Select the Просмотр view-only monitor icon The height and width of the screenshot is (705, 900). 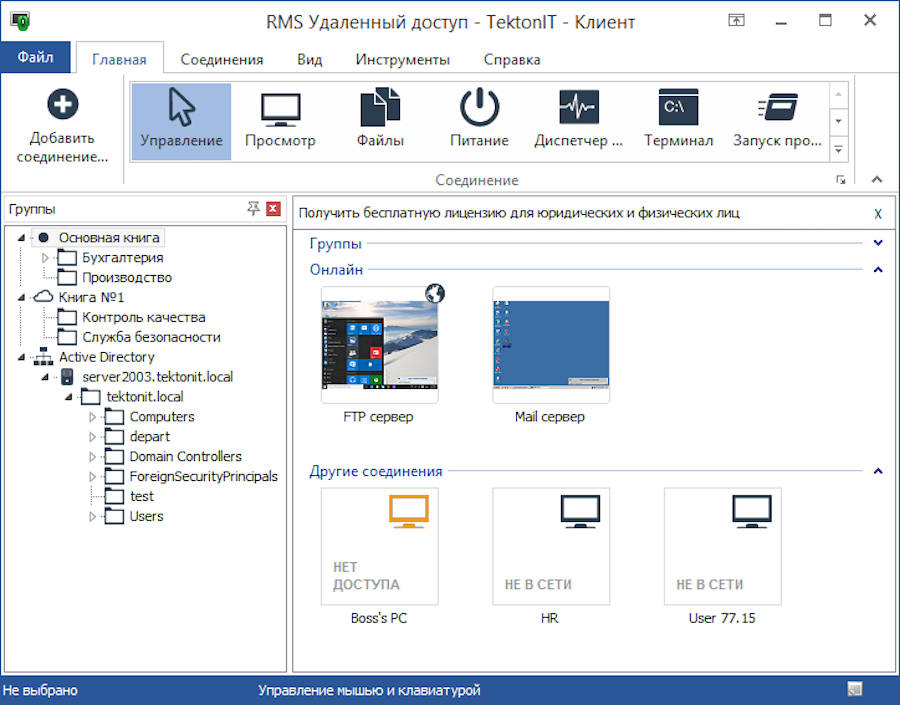(280, 108)
